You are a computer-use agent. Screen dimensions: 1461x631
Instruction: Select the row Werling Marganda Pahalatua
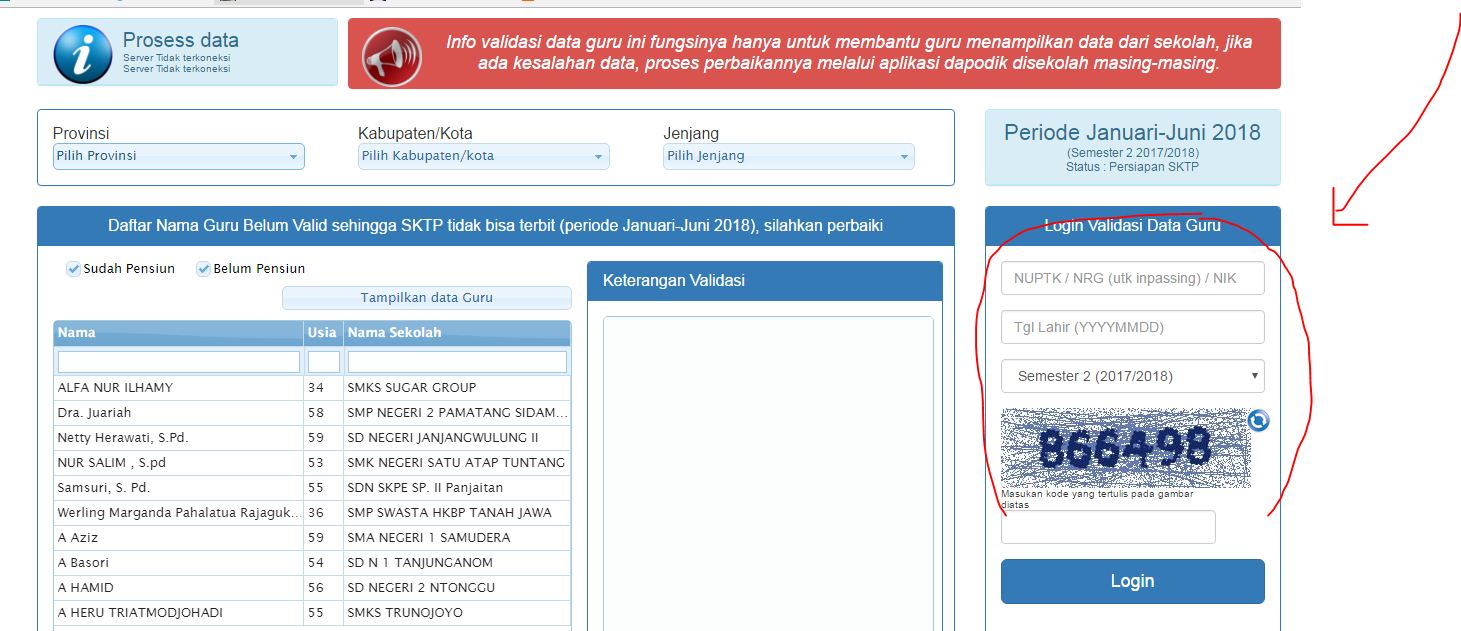312,513
